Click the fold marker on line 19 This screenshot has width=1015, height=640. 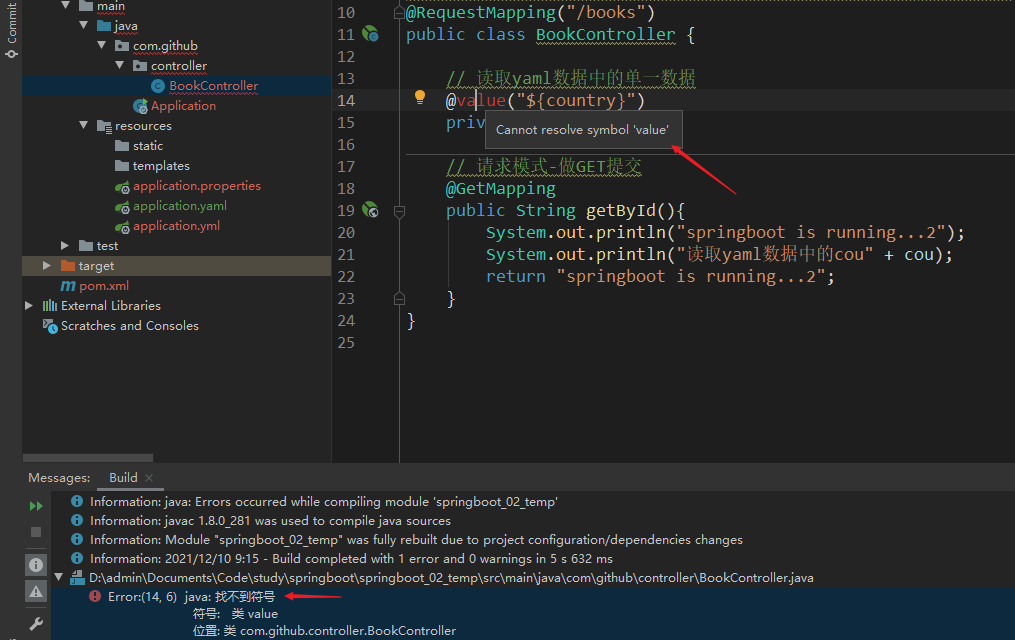pos(399,211)
